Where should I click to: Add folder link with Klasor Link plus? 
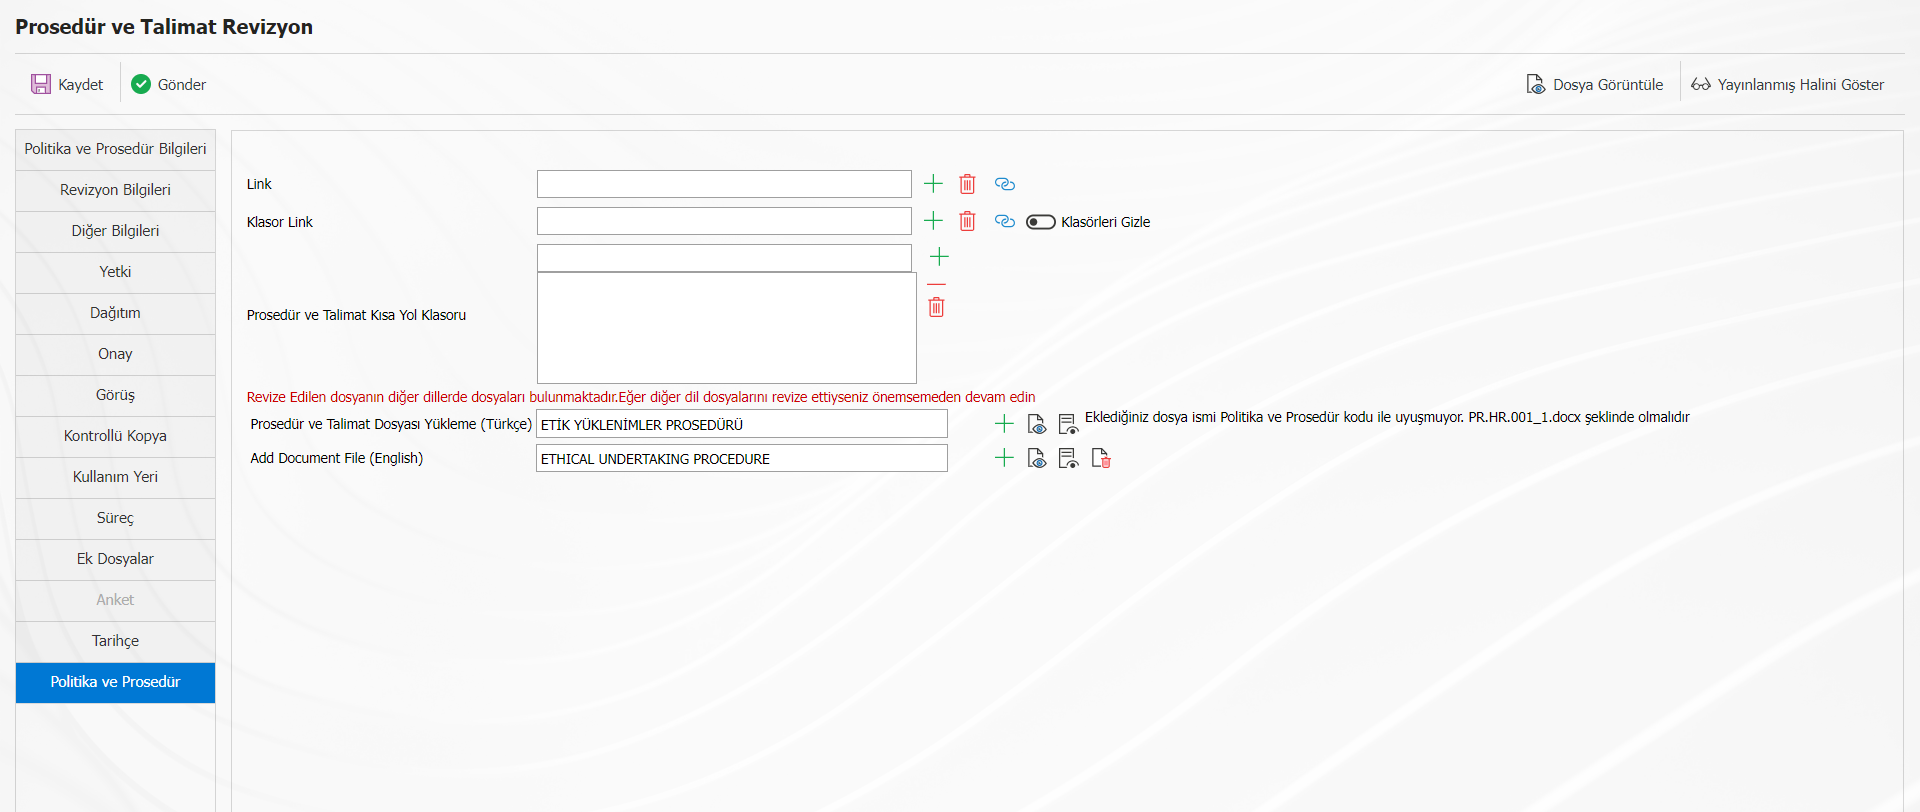click(933, 220)
